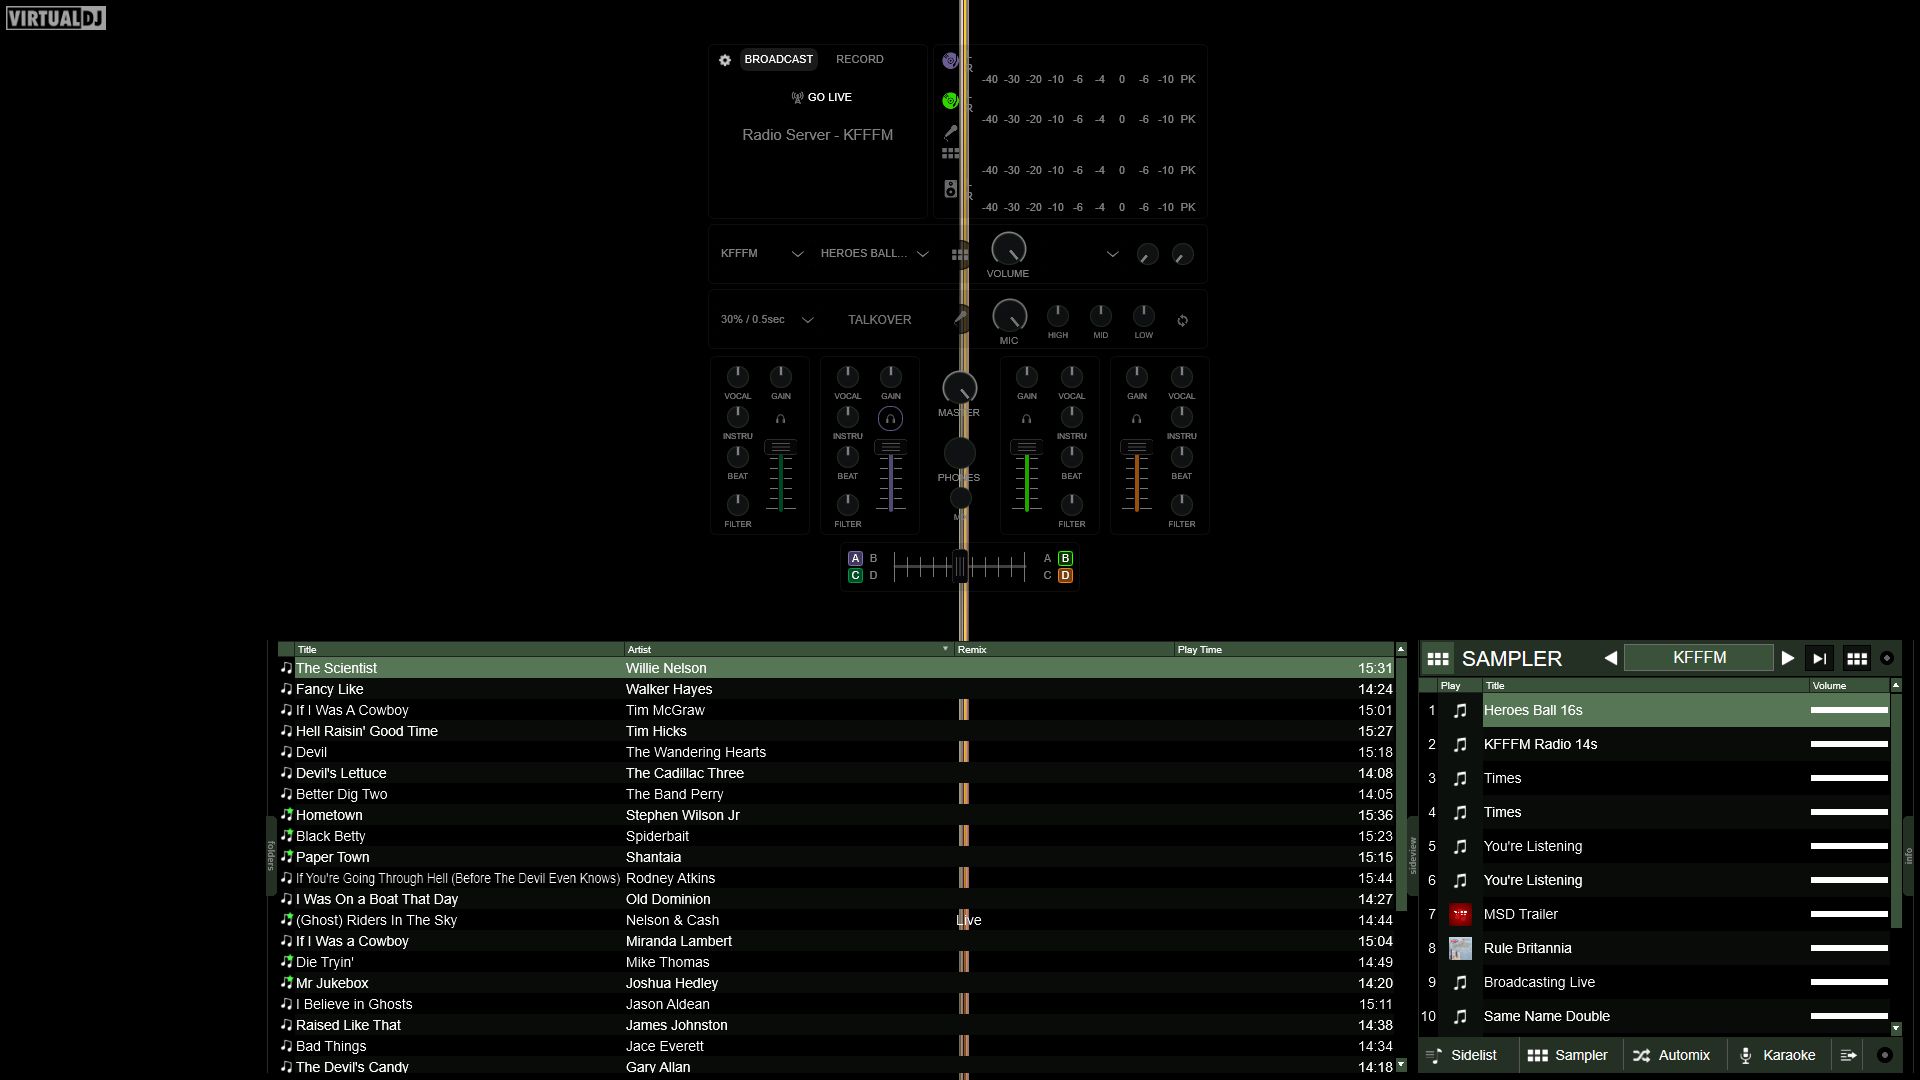
Task: Toggle crossfader left assign C button
Action: click(x=855, y=576)
